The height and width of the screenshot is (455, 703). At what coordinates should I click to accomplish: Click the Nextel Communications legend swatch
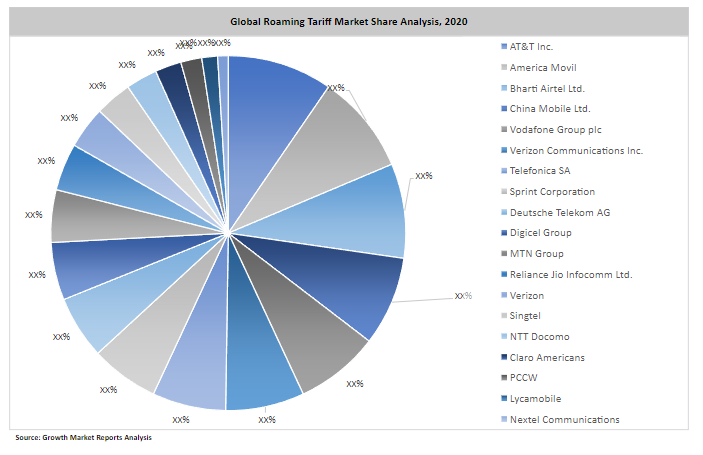tap(504, 419)
